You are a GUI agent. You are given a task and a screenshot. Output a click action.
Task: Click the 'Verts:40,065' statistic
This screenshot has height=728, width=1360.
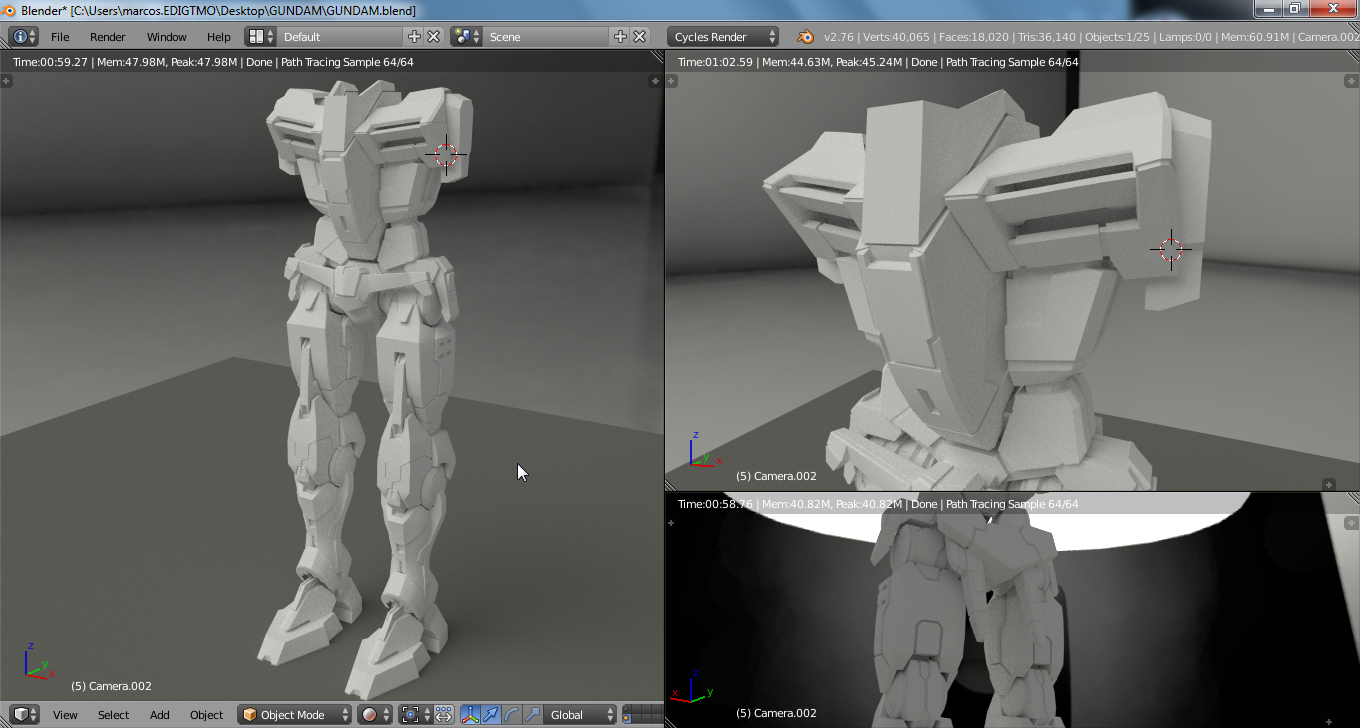pyautogui.click(x=896, y=37)
